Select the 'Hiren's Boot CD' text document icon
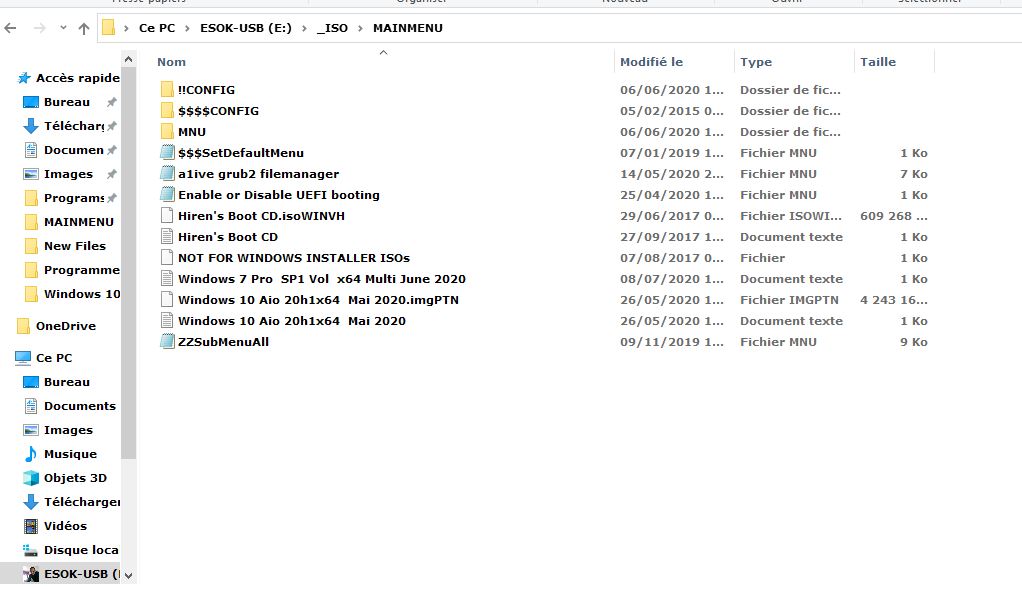This screenshot has width=1022, height=589. pos(167,237)
